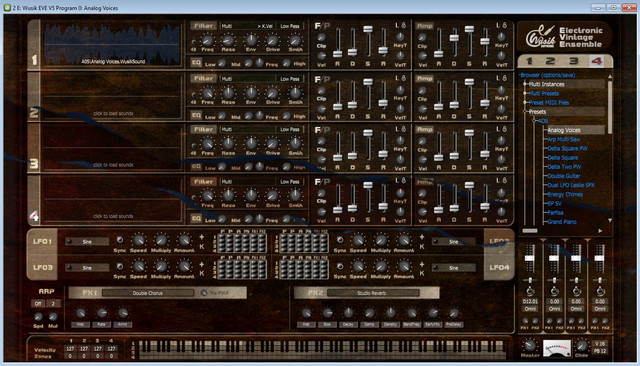Image resolution: width=640 pixels, height=366 pixels.
Task: Toggle the layer 2 EQ switch
Action: [196, 115]
